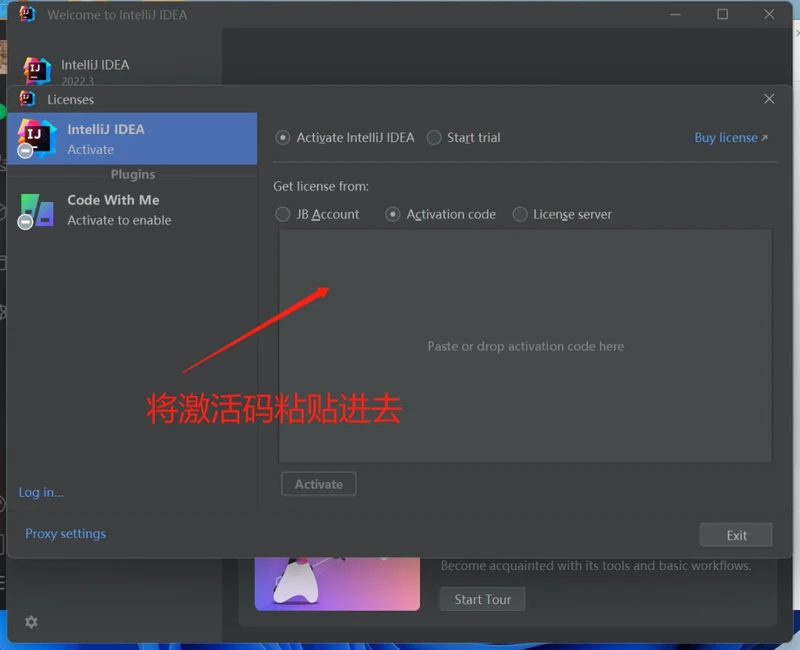Open the Buy license link

(x=731, y=138)
